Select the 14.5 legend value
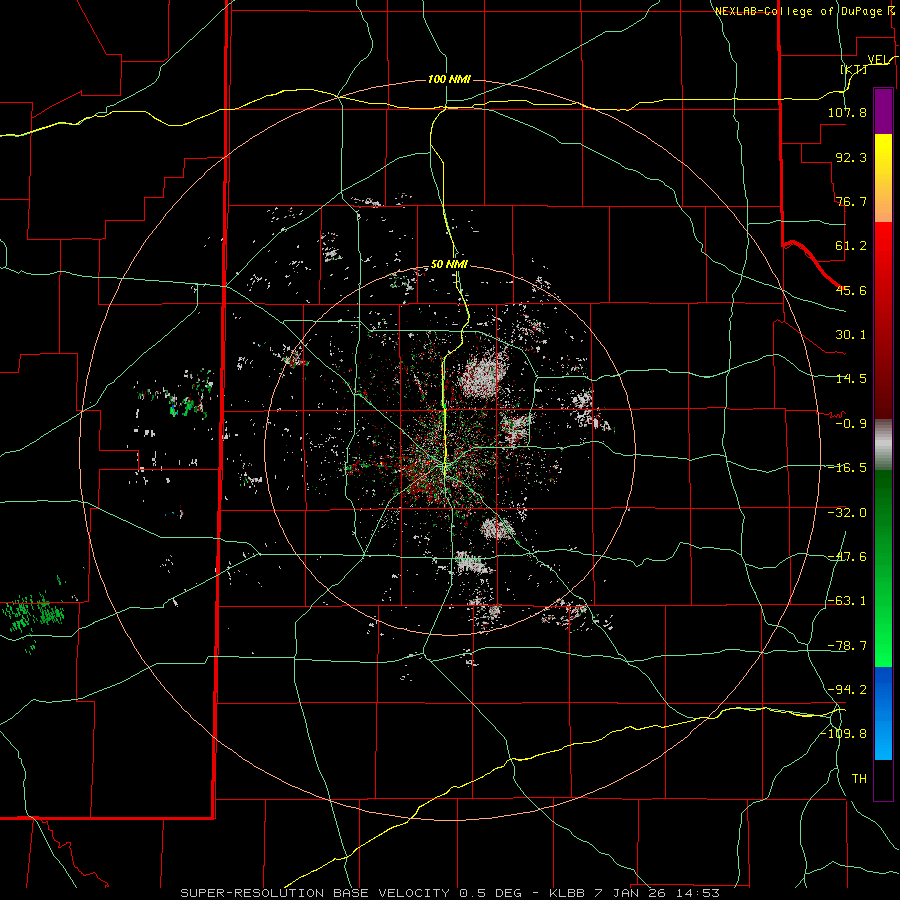This screenshot has height=900, width=900. click(851, 379)
